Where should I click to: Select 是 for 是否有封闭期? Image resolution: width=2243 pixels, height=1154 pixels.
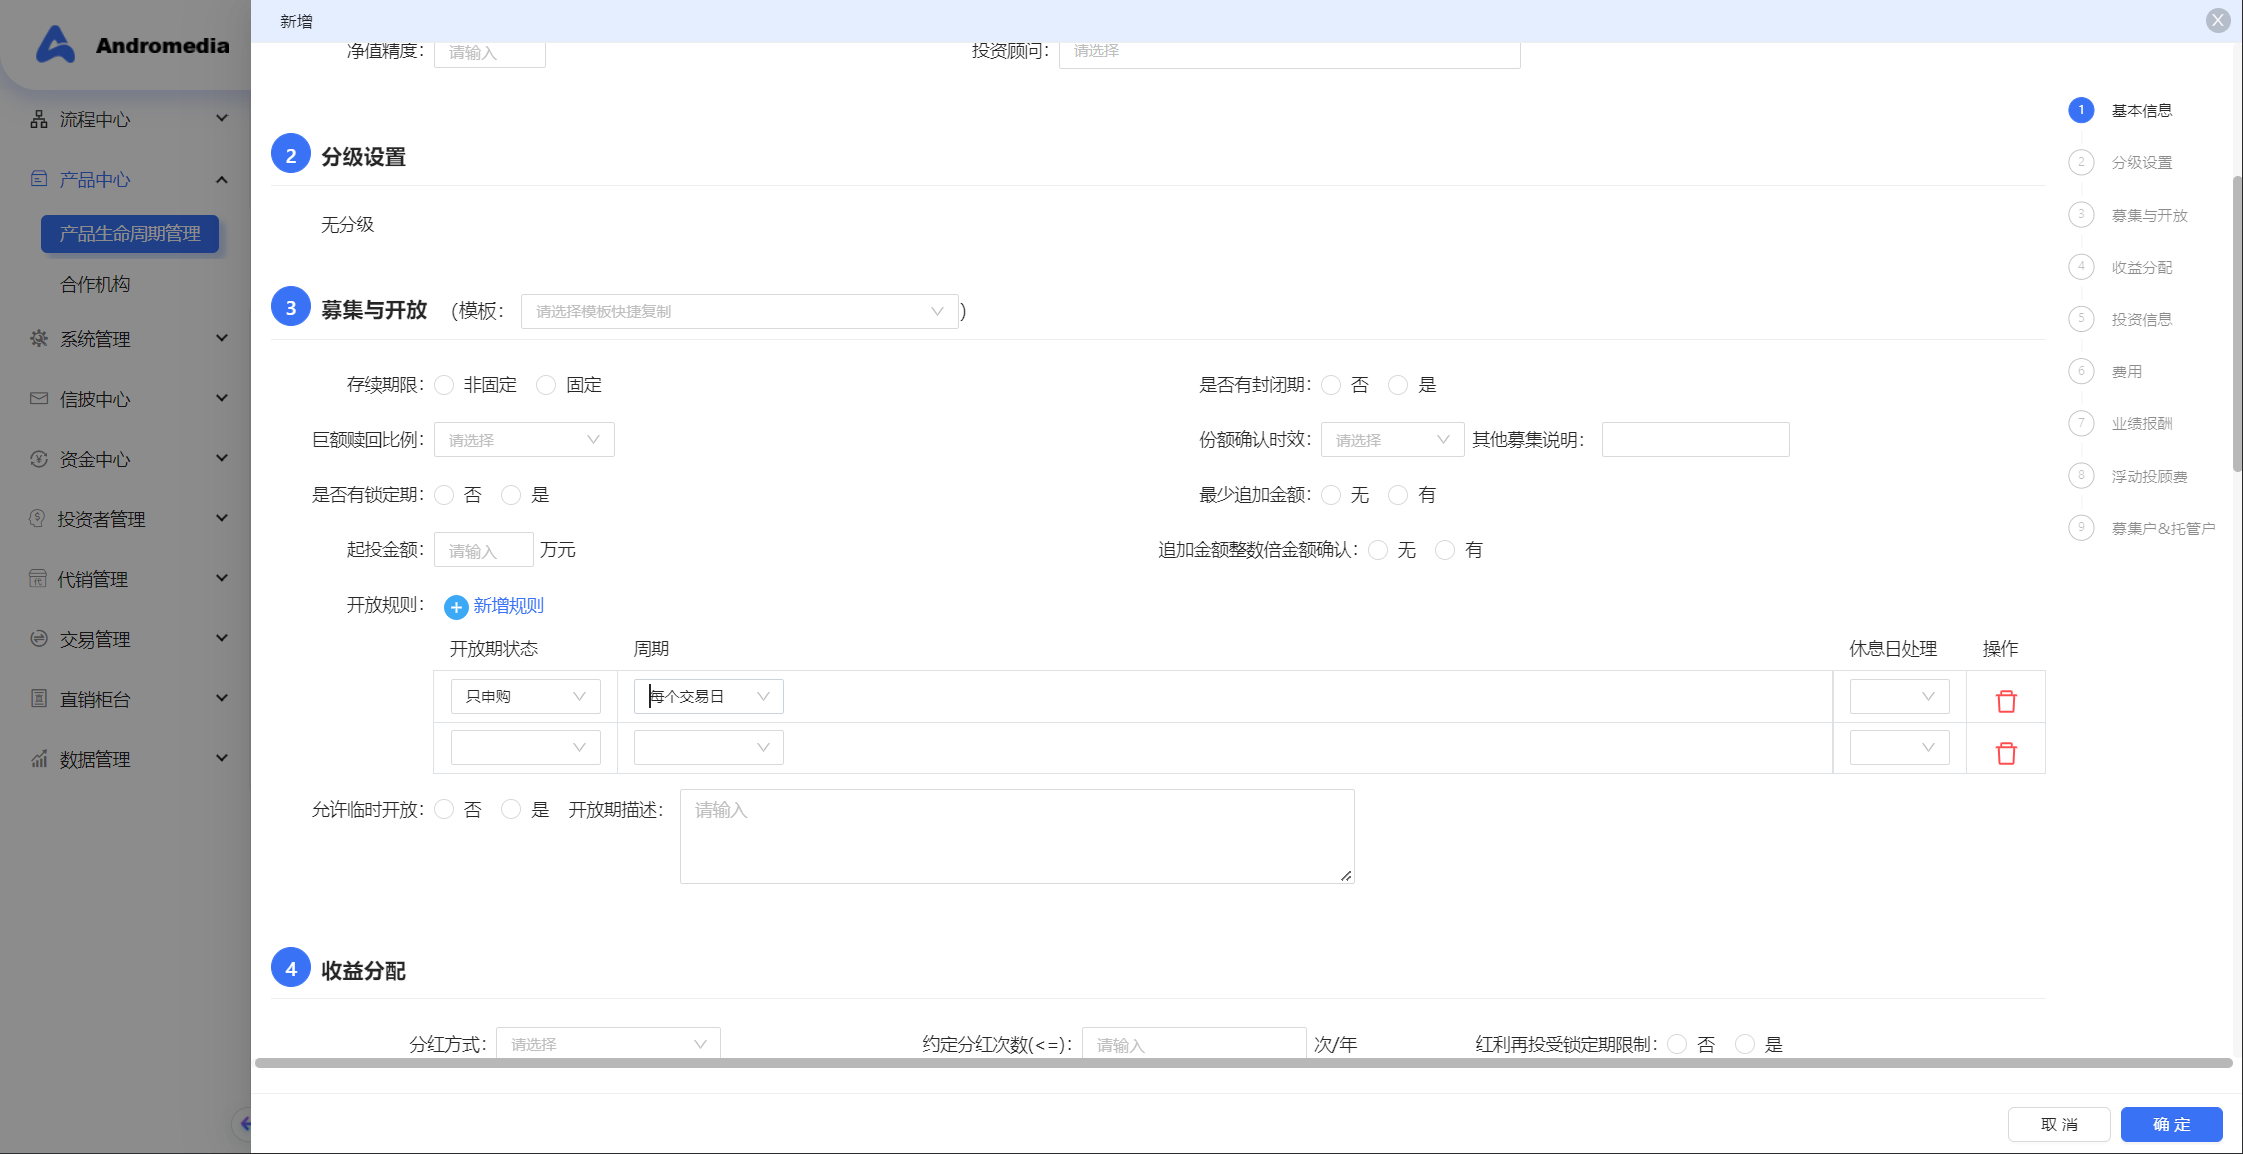[1398, 385]
